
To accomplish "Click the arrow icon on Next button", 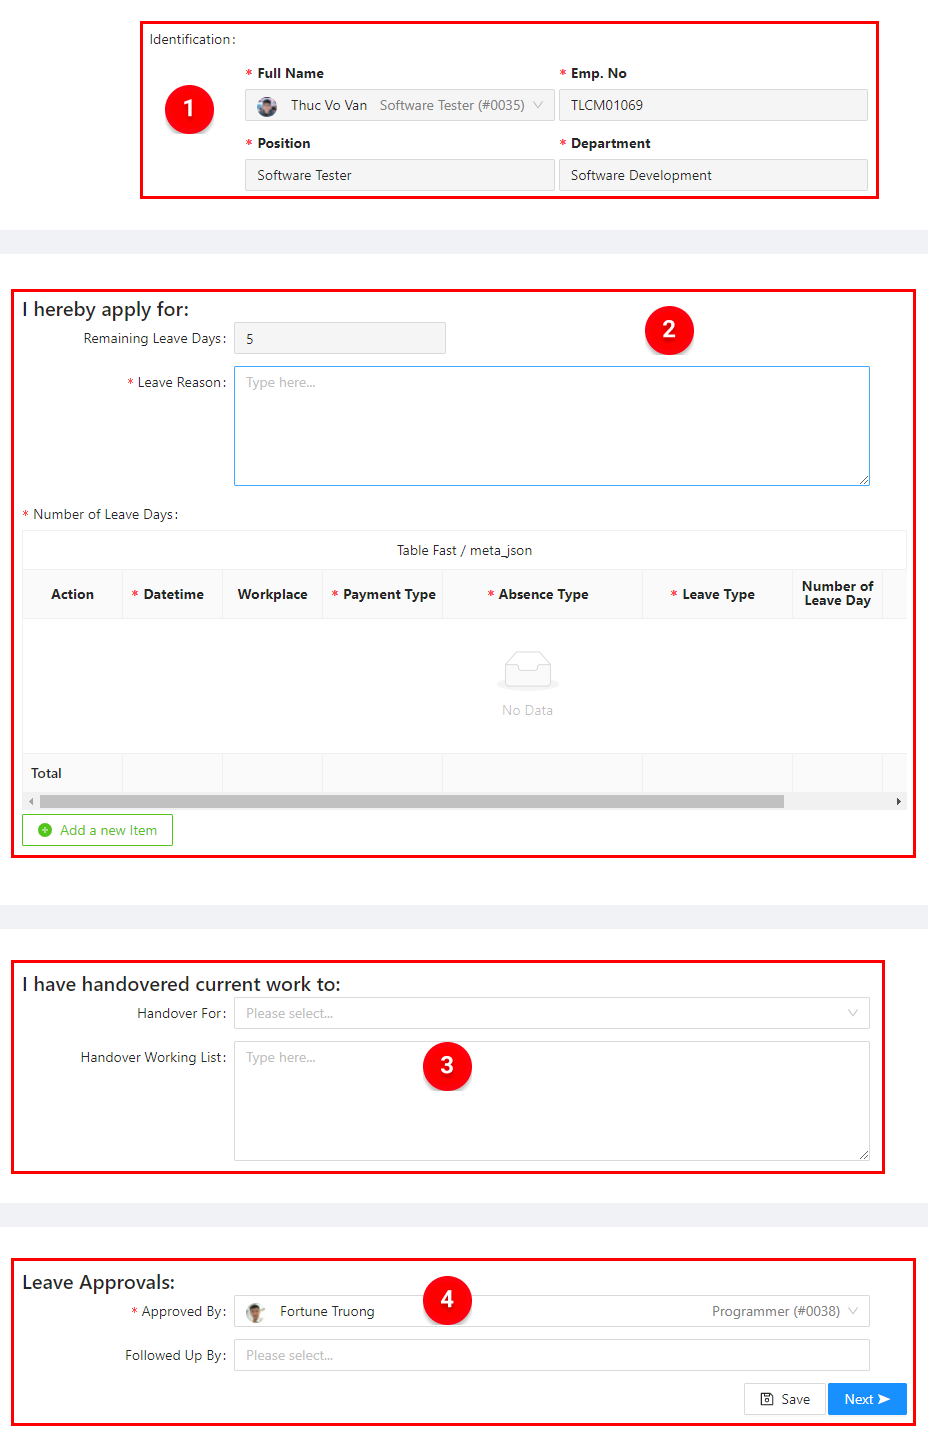I will click(x=884, y=1399).
